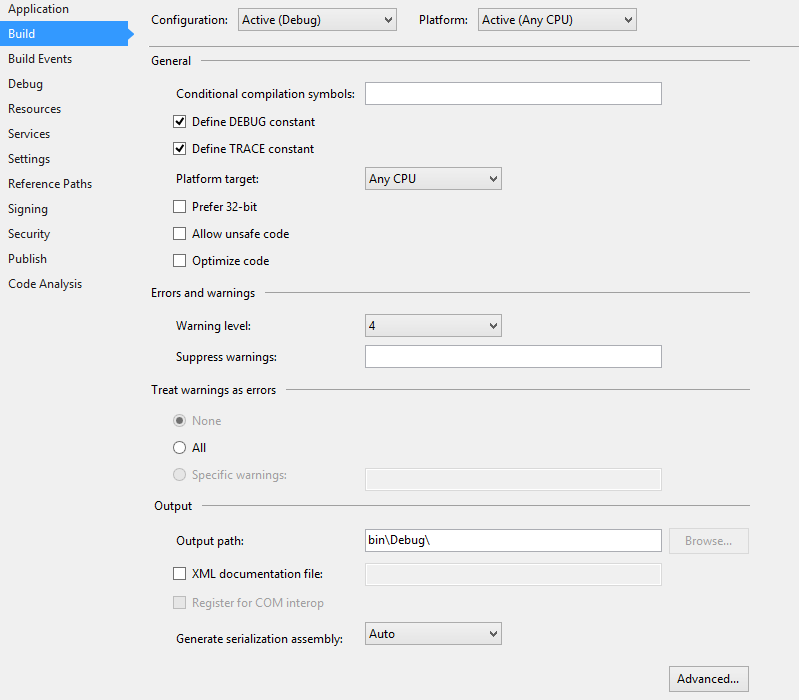Go to the Debug tab
Viewport: 799px width, 700px height.
25,84
